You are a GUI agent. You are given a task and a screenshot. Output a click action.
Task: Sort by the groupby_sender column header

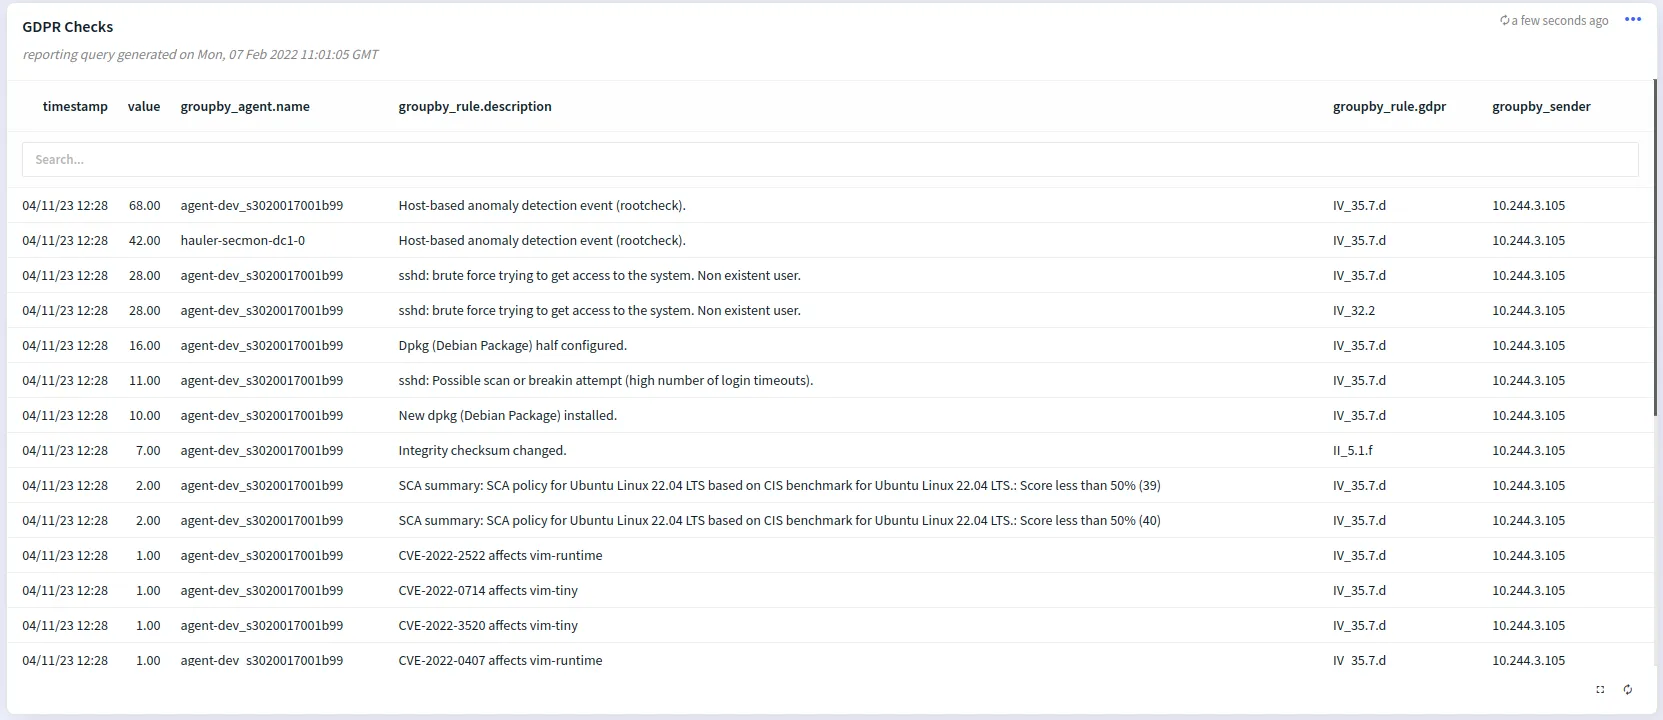(1541, 106)
